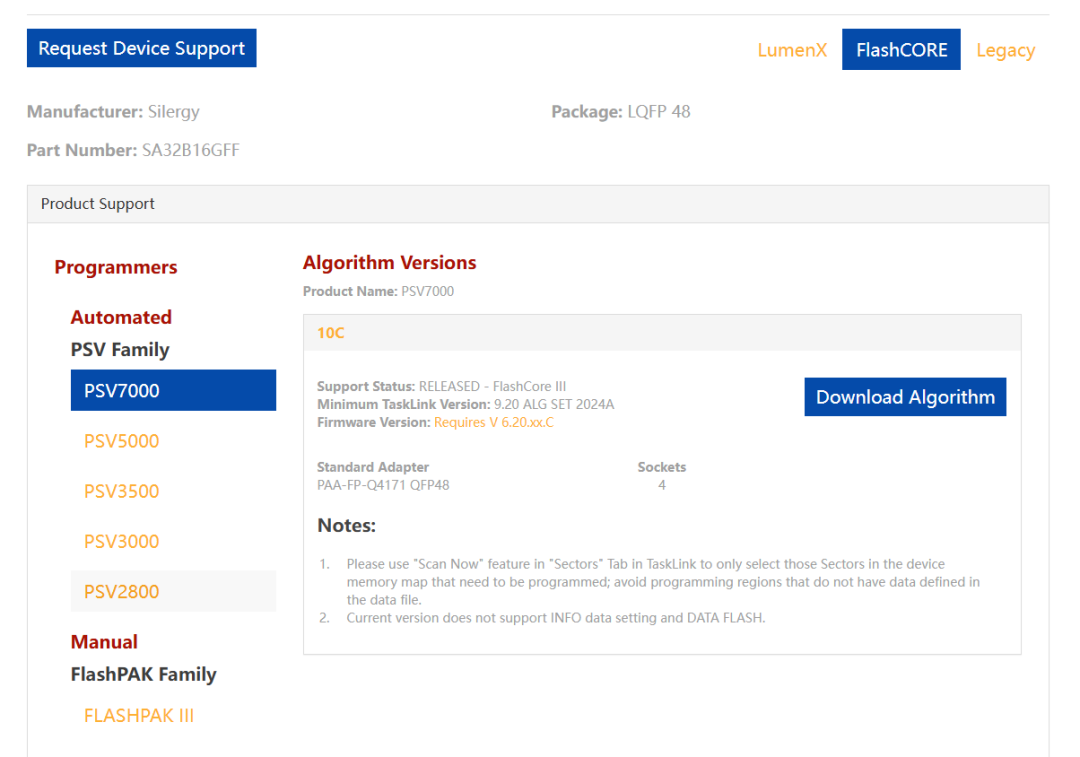This screenshot has height=757, width=1080.
Task: Switch to the LumenX tab
Action: tap(792, 50)
